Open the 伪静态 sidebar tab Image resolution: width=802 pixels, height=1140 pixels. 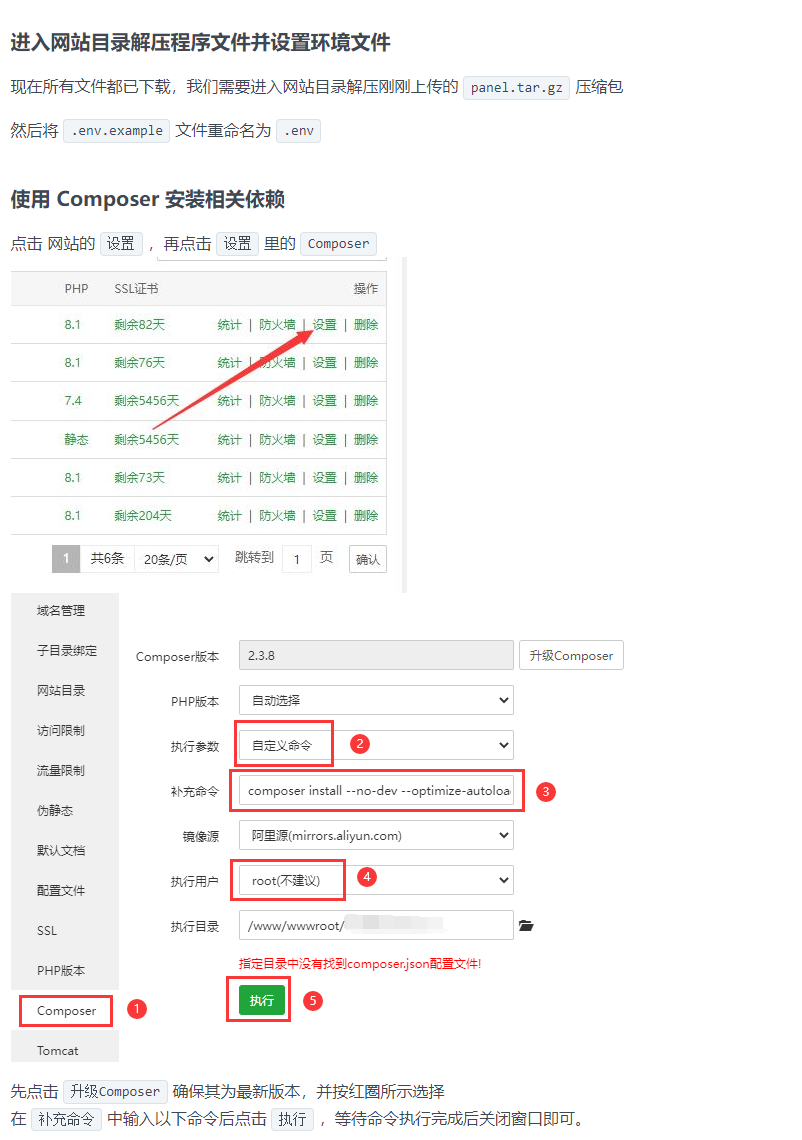pos(55,811)
